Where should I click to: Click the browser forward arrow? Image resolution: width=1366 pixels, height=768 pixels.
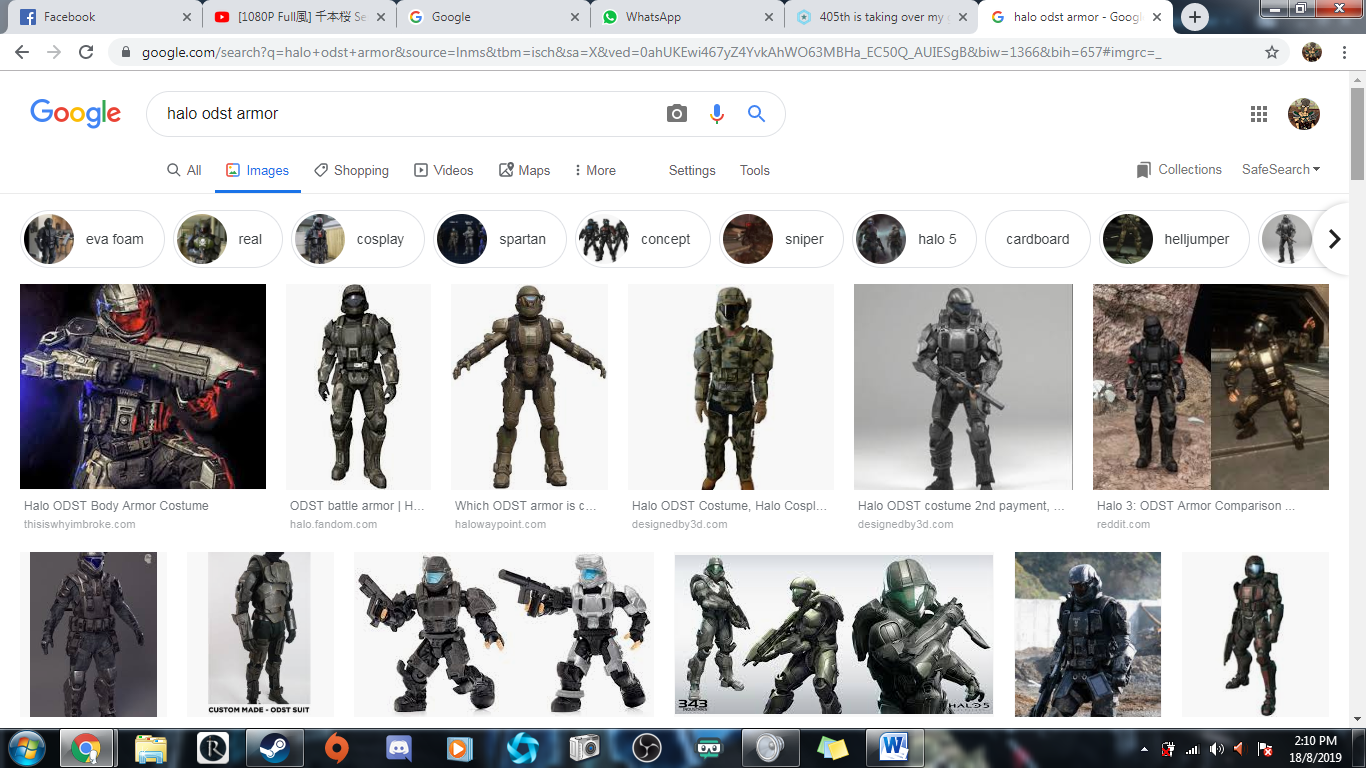(54, 52)
